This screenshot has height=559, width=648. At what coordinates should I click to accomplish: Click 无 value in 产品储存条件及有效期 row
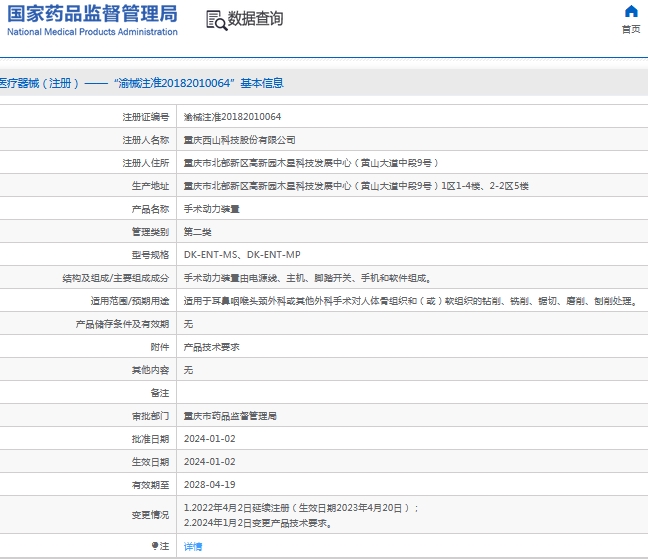point(188,324)
